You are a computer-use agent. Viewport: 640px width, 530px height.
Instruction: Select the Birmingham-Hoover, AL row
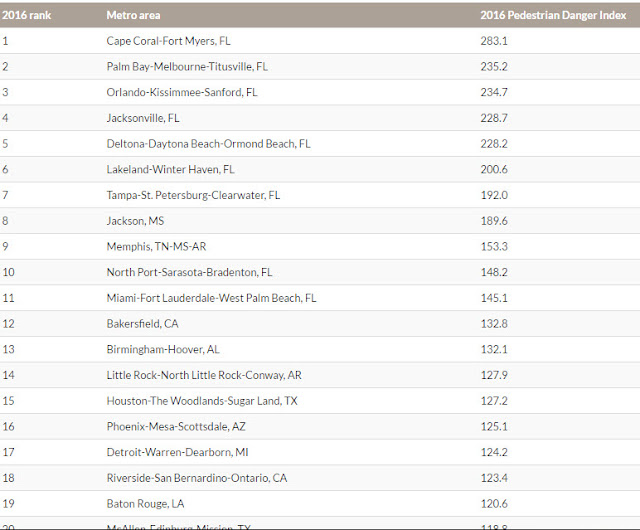[x=320, y=350]
